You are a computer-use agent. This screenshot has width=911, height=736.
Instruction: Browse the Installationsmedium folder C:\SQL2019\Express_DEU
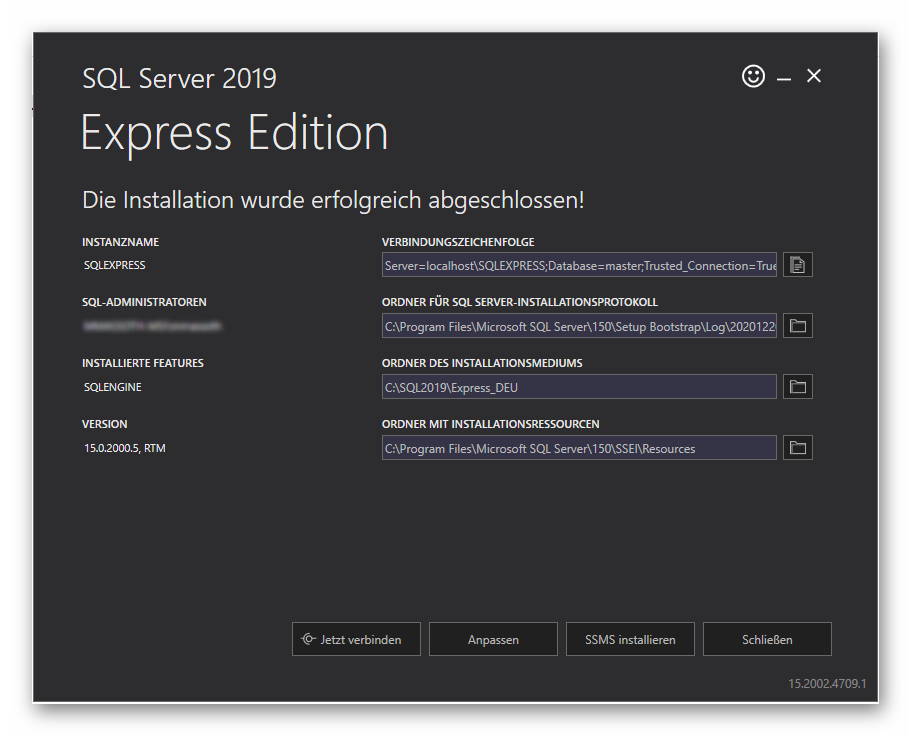pyautogui.click(x=797, y=386)
